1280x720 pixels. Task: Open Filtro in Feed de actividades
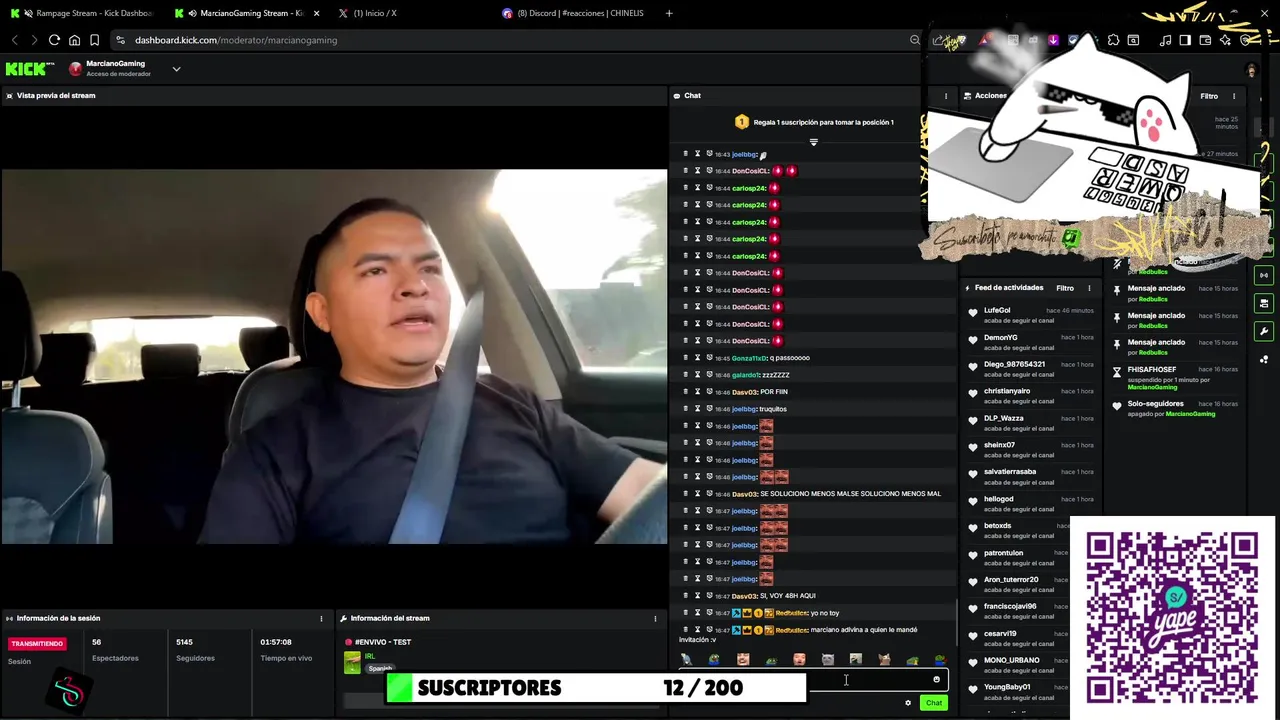tap(1065, 288)
